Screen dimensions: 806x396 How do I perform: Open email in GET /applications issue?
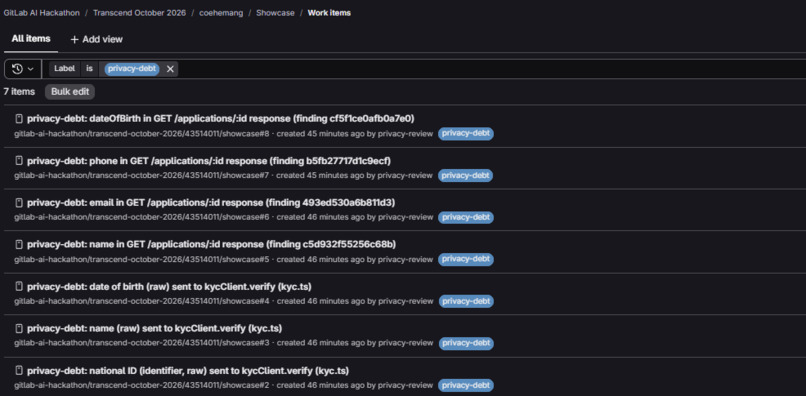click(x=211, y=203)
